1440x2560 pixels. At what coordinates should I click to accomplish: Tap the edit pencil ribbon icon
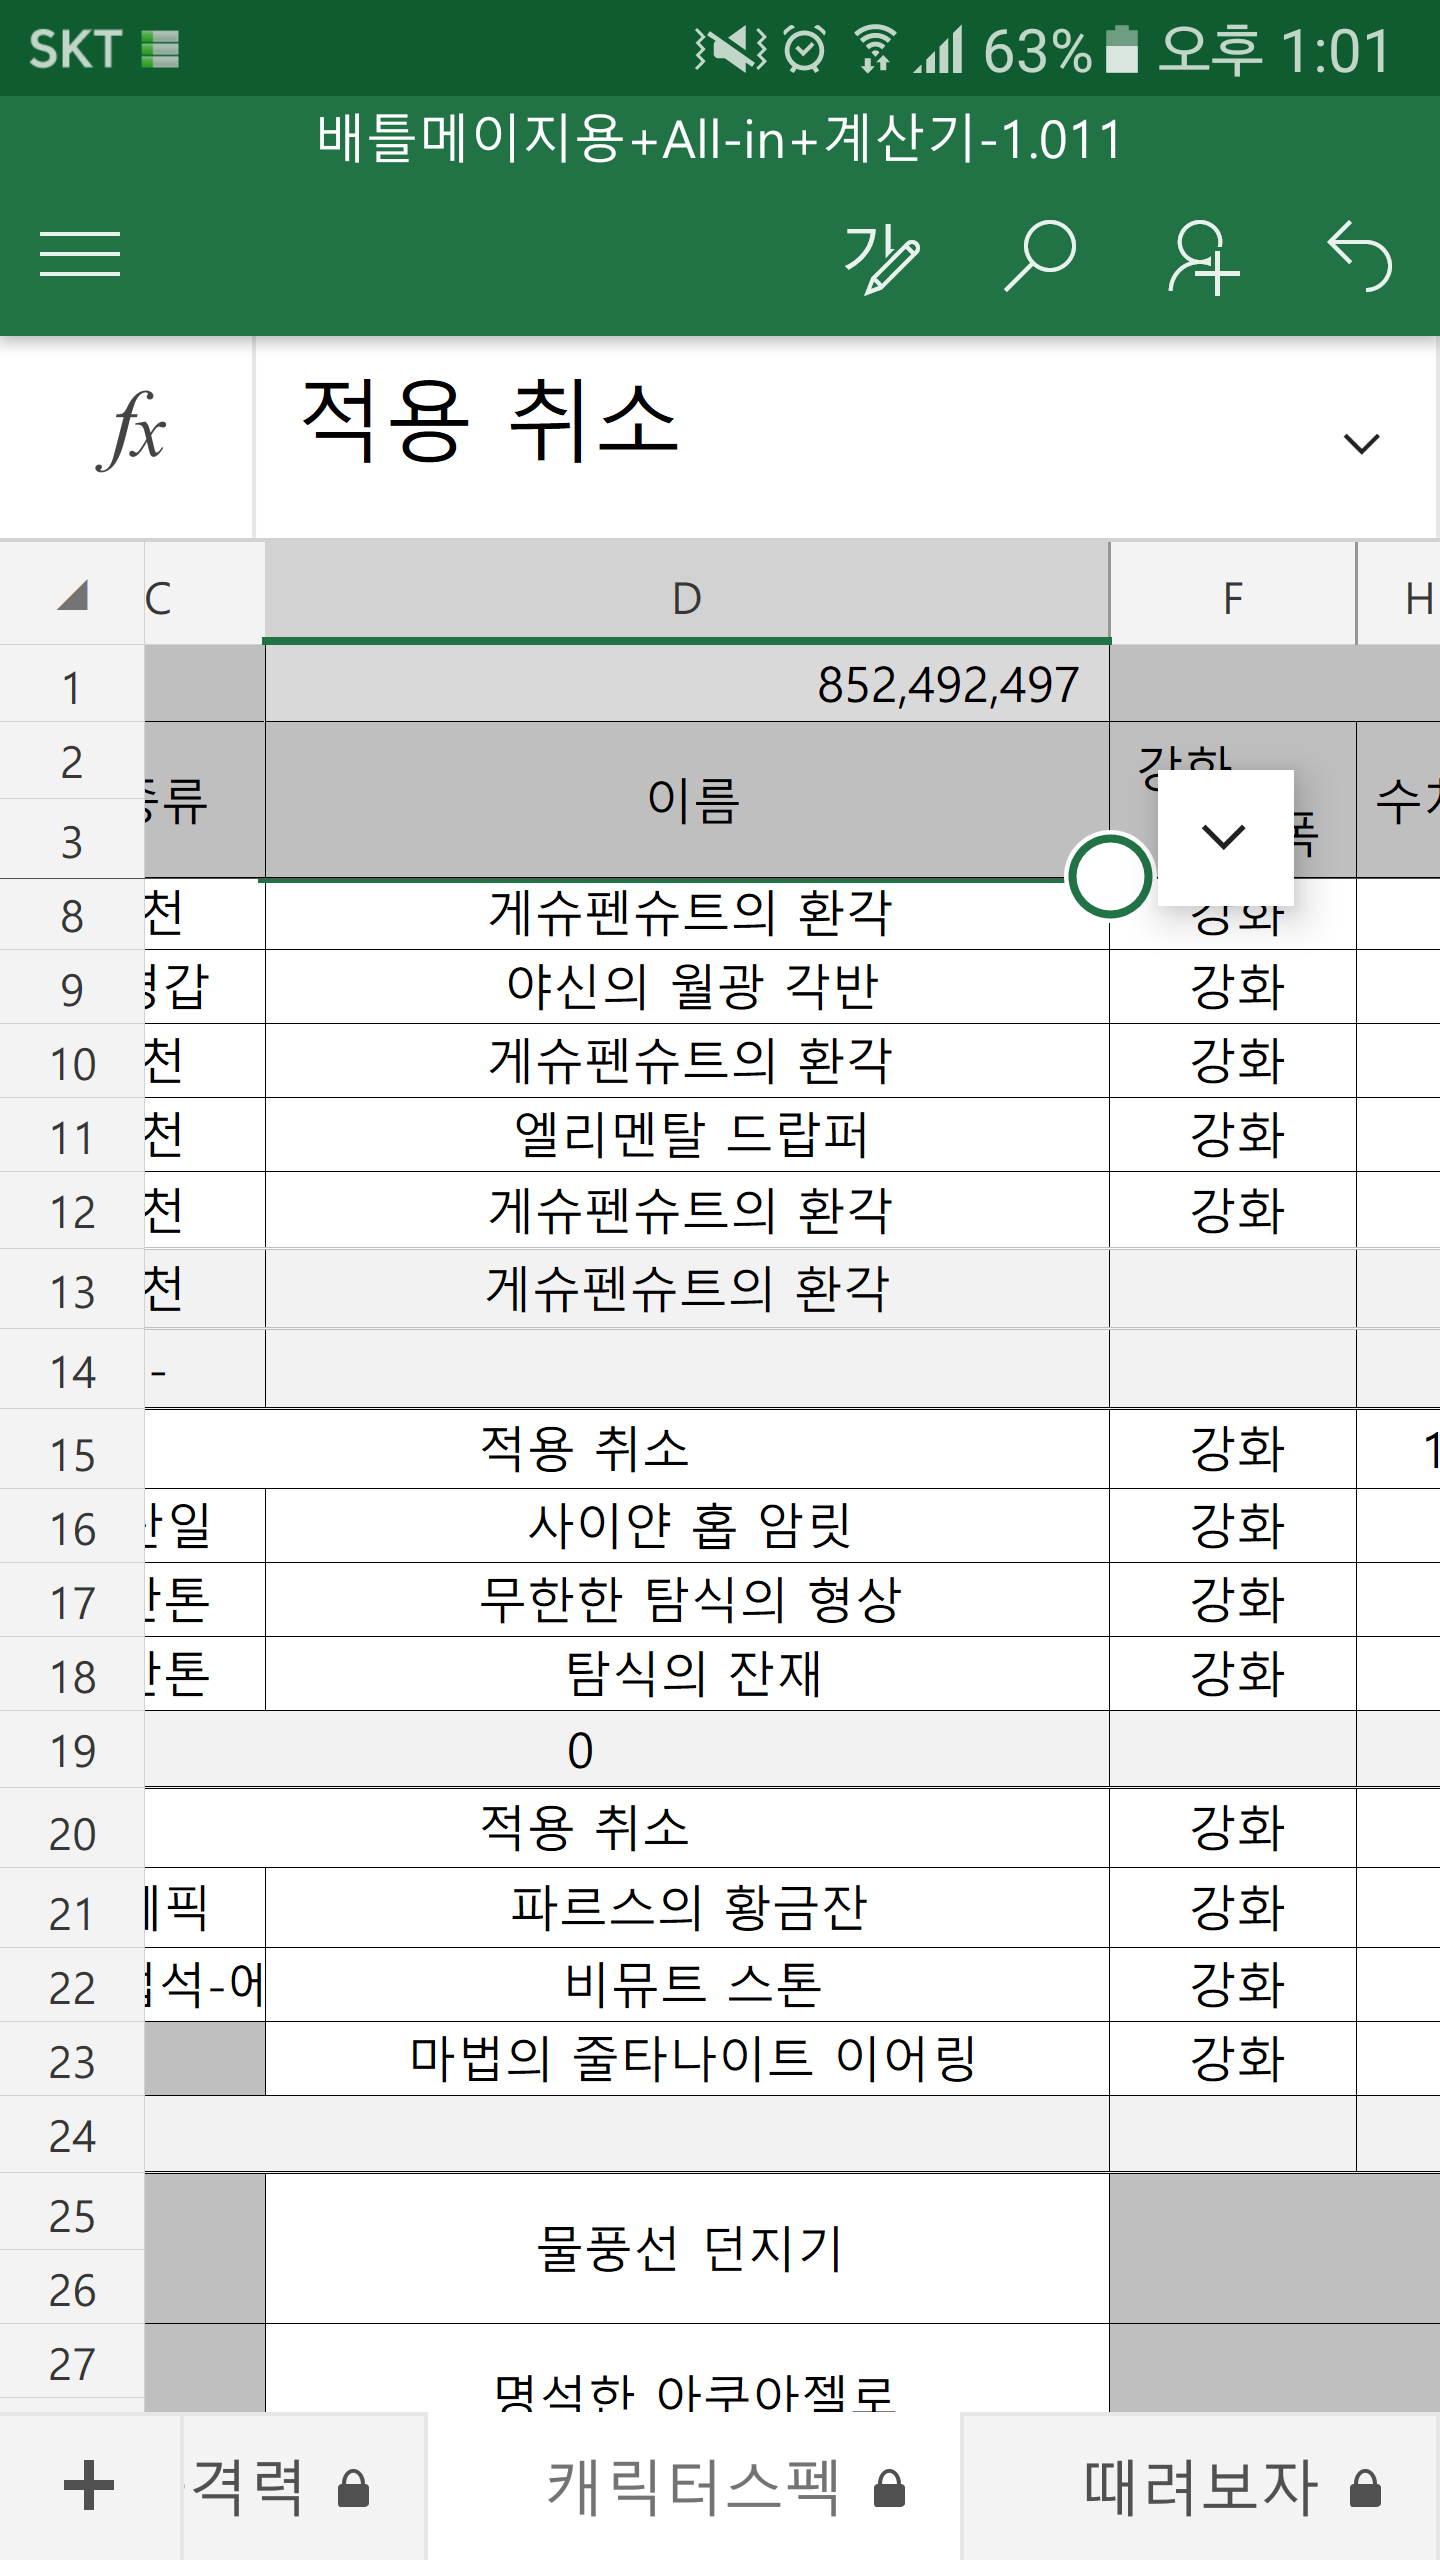point(881,257)
